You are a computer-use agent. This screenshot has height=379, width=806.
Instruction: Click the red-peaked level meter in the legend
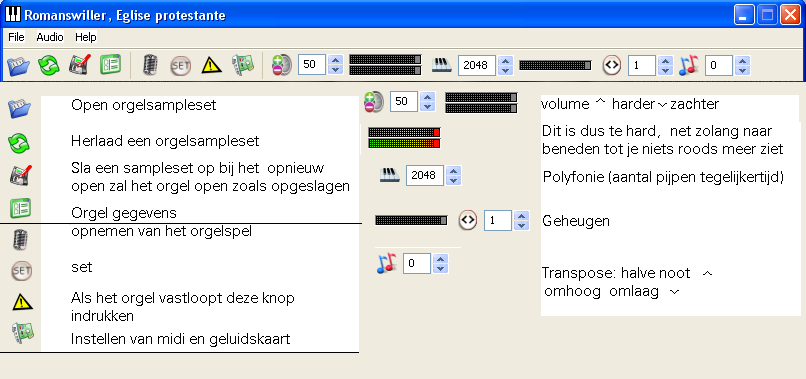coord(404,138)
